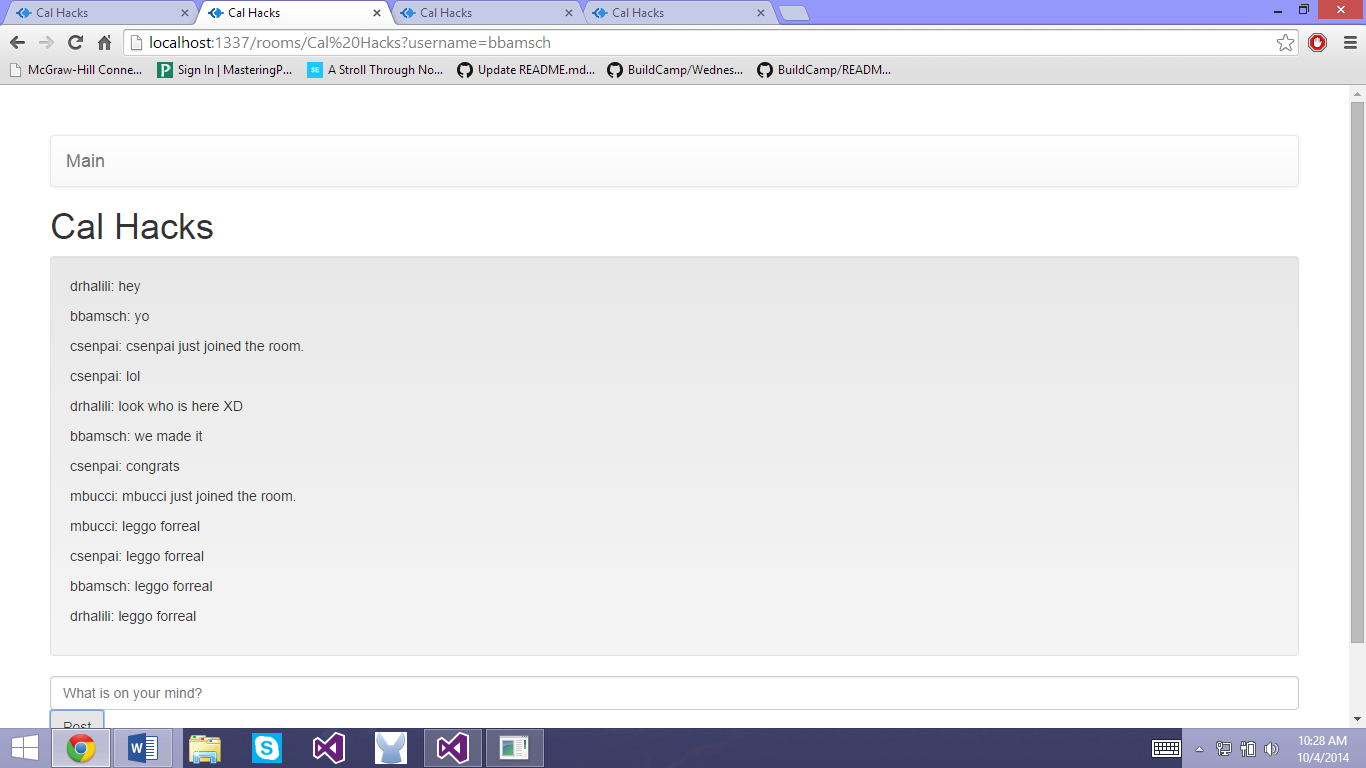The image size is (1366, 768).
Task: Open the second Visual Studio taskbar icon
Action: coord(453,748)
